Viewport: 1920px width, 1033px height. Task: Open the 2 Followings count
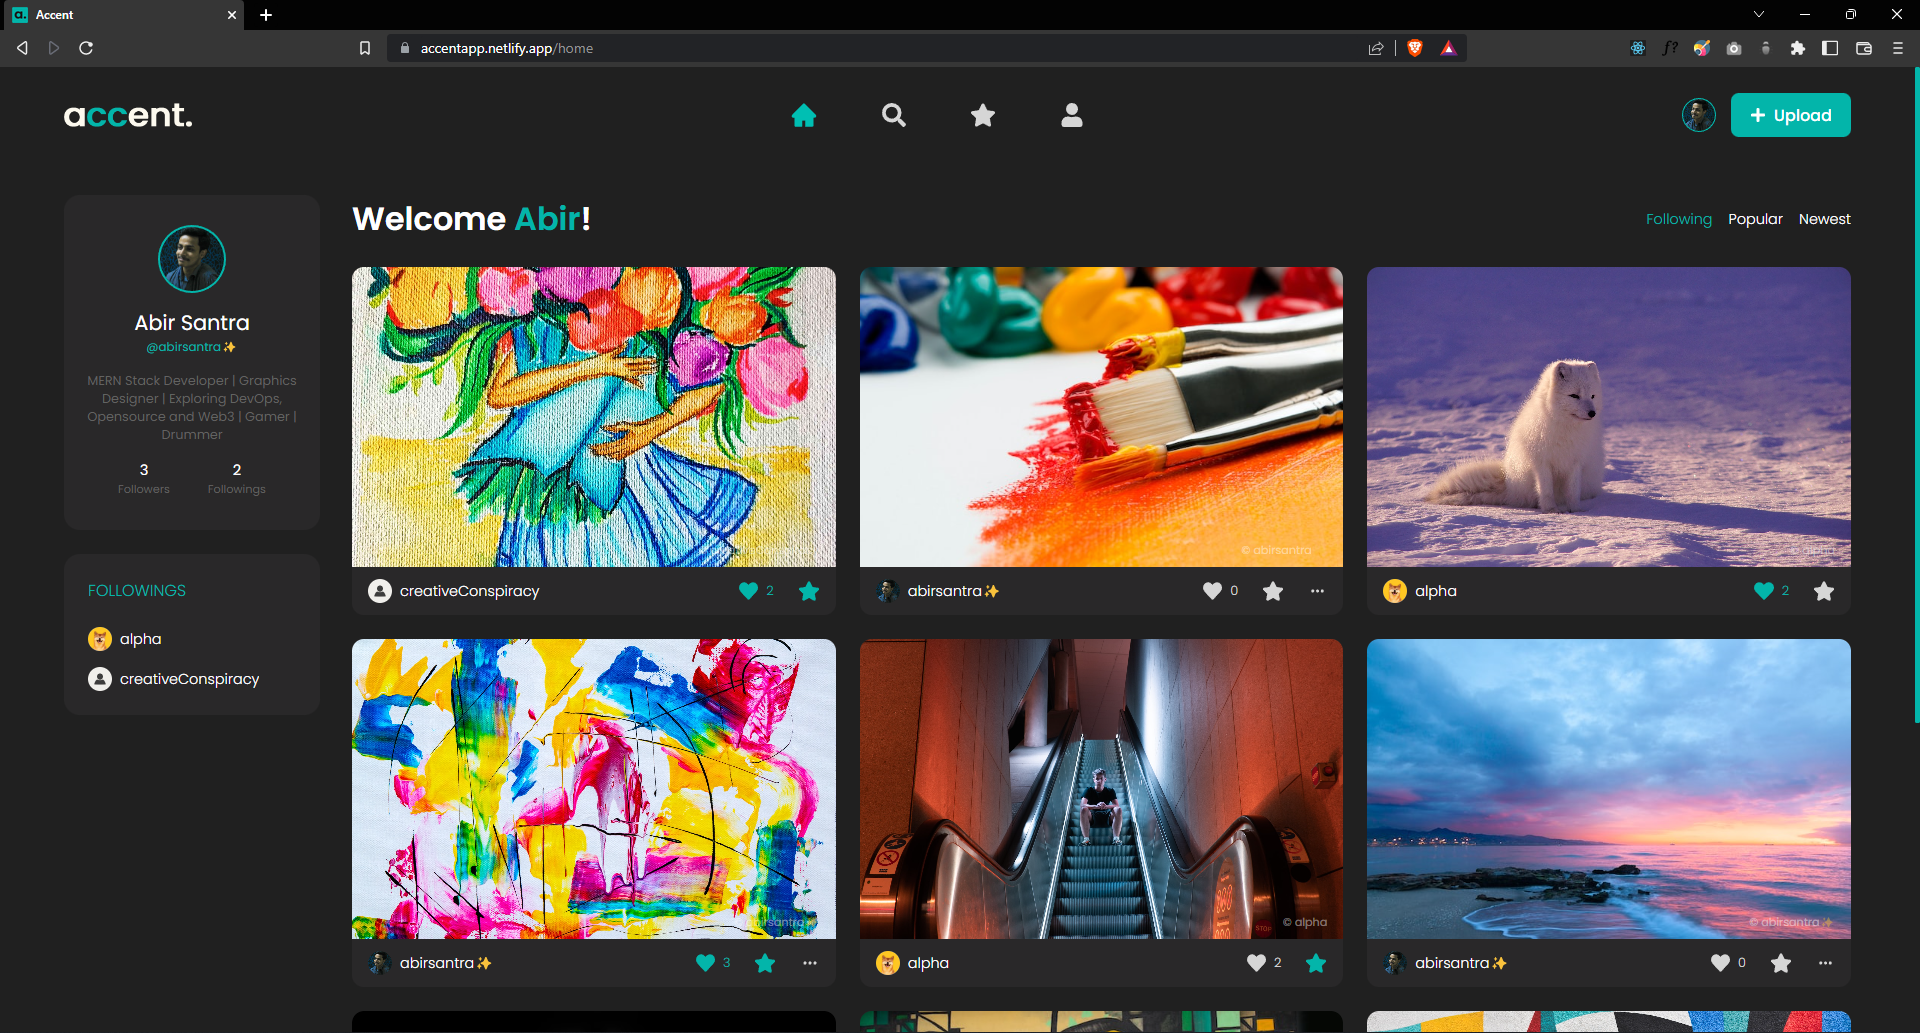point(237,478)
